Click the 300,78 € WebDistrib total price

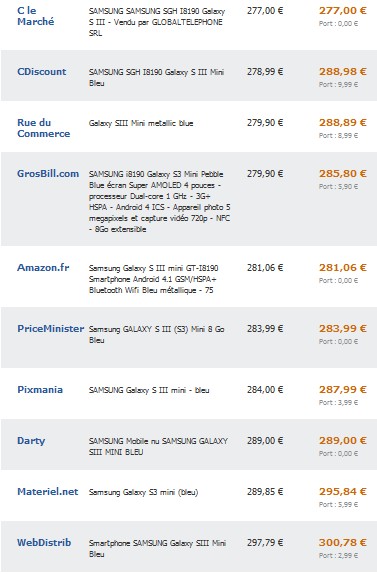tap(343, 543)
